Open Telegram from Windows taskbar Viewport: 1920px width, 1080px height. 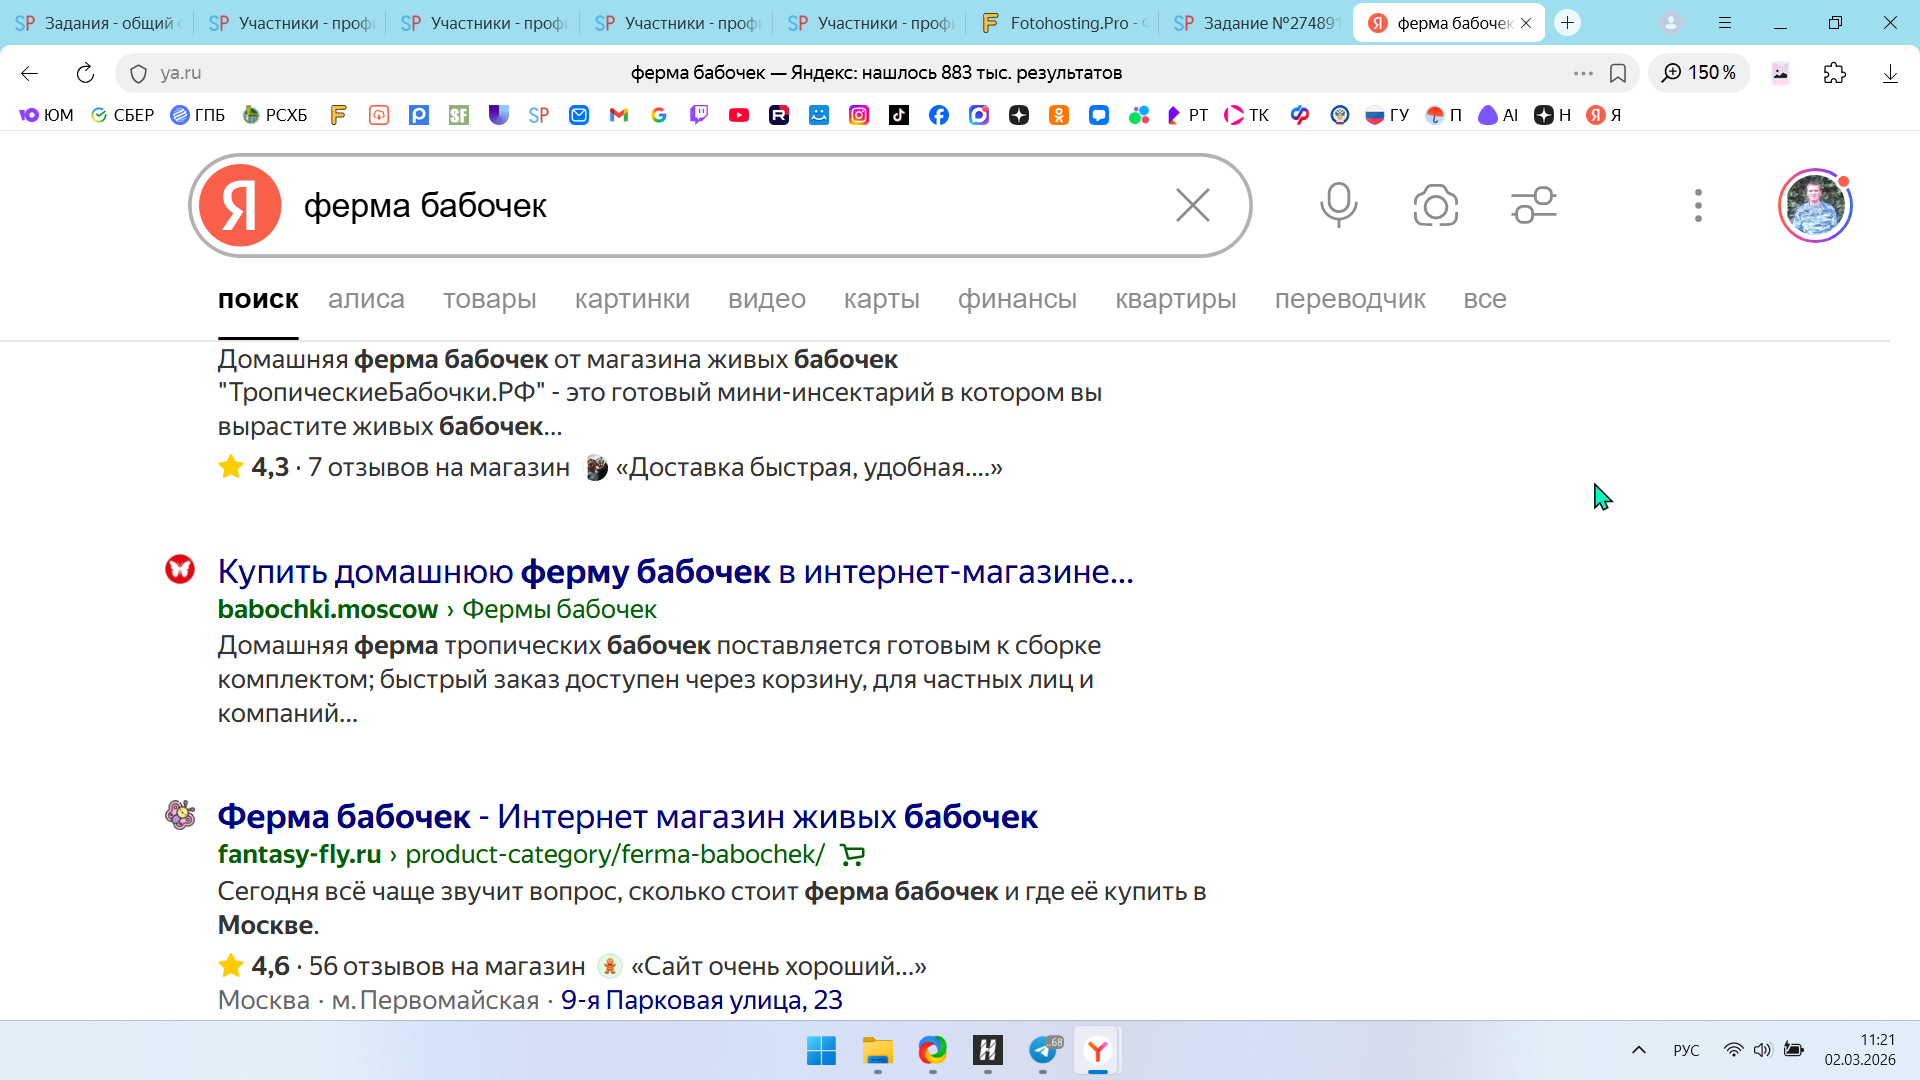pyautogui.click(x=1043, y=1050)
